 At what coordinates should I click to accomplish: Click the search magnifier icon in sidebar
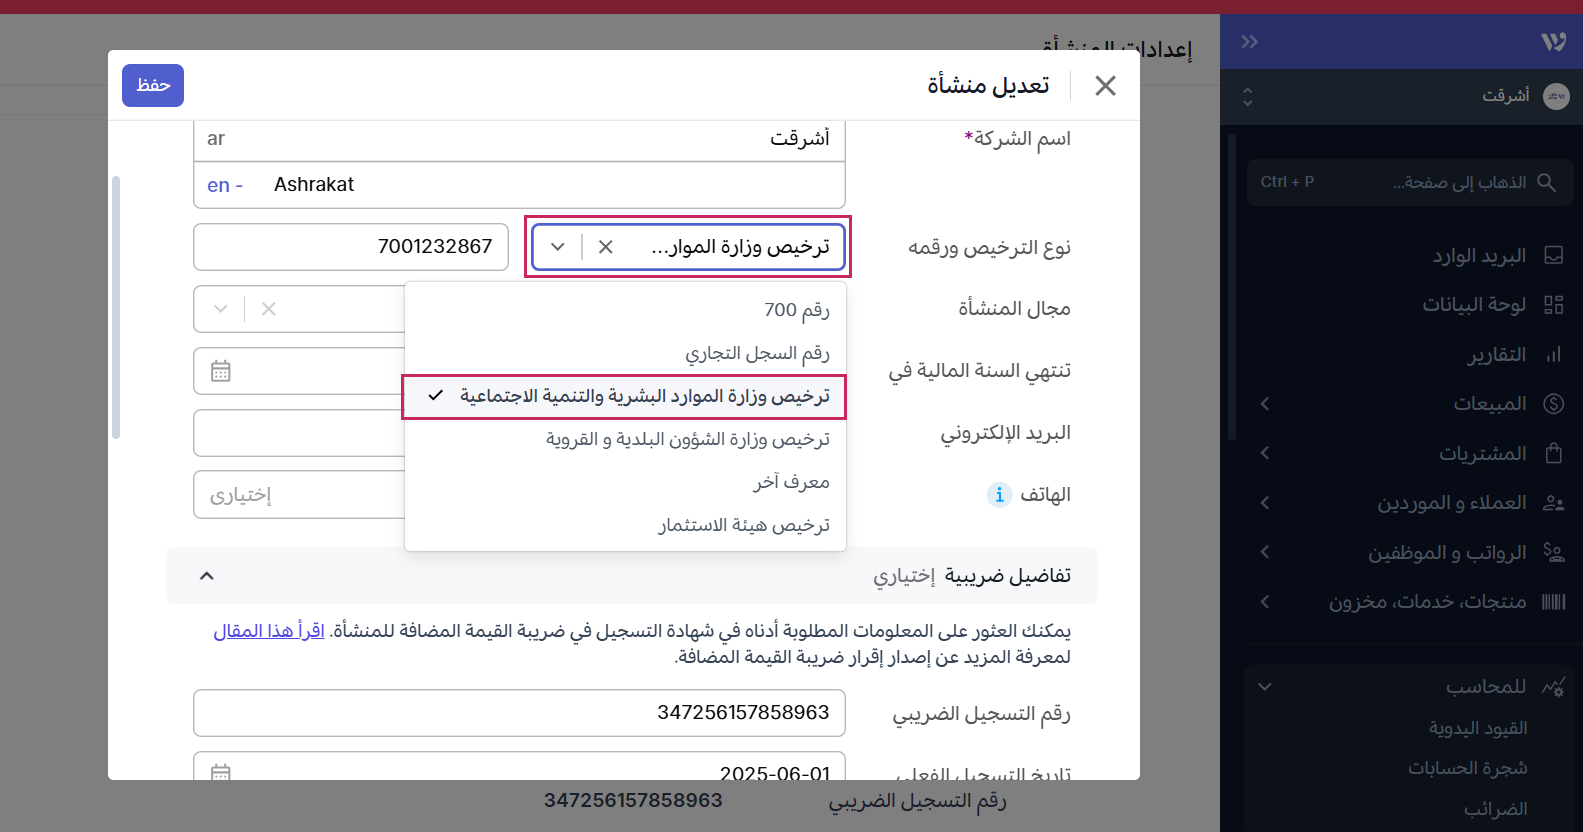[1546, 182]
